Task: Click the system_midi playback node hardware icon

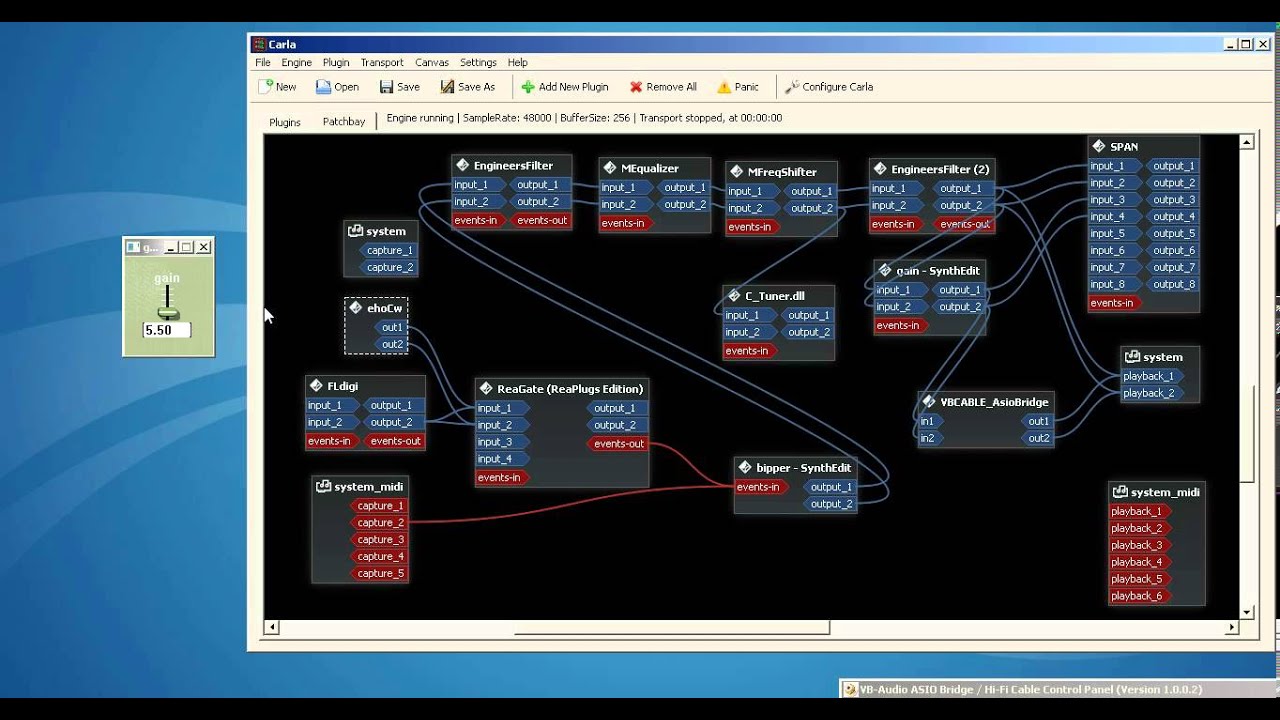Action: tap(1120, 492)
